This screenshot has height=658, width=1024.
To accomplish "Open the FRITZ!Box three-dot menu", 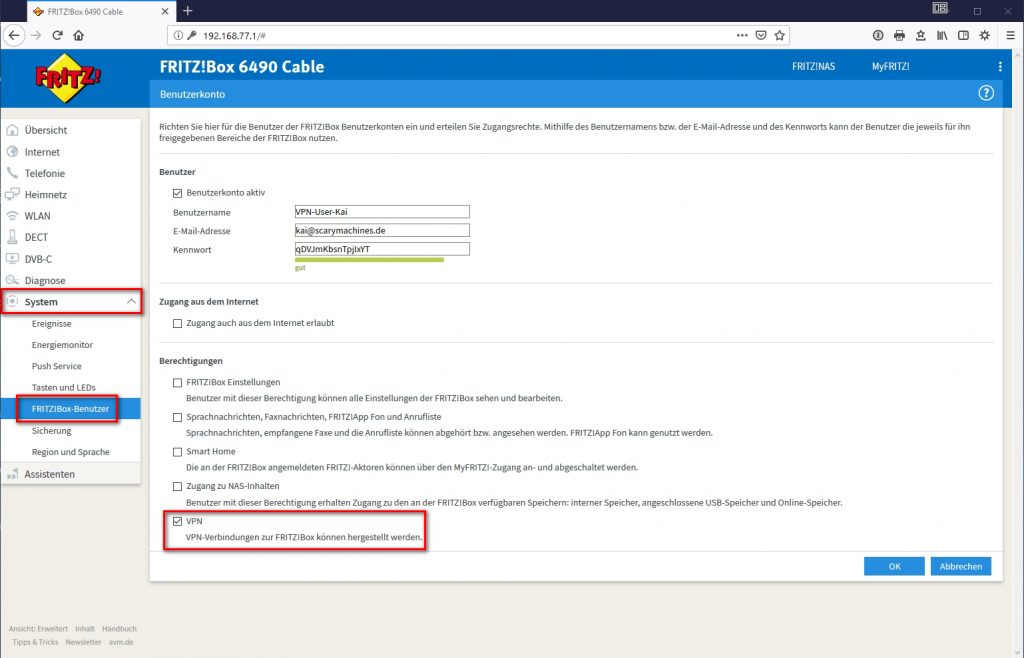I will pos(998,66).
